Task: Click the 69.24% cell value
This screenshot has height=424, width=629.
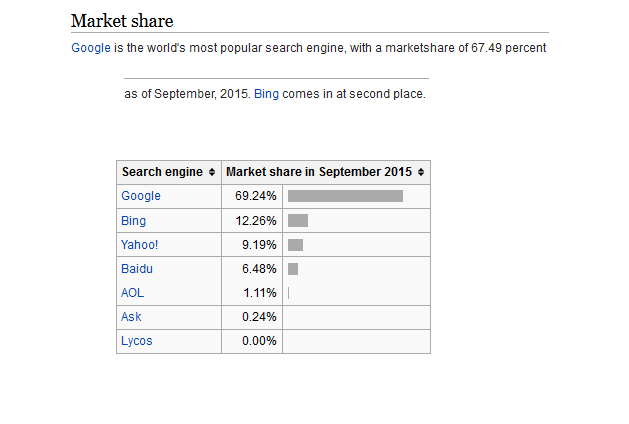Action: point(256,196)
